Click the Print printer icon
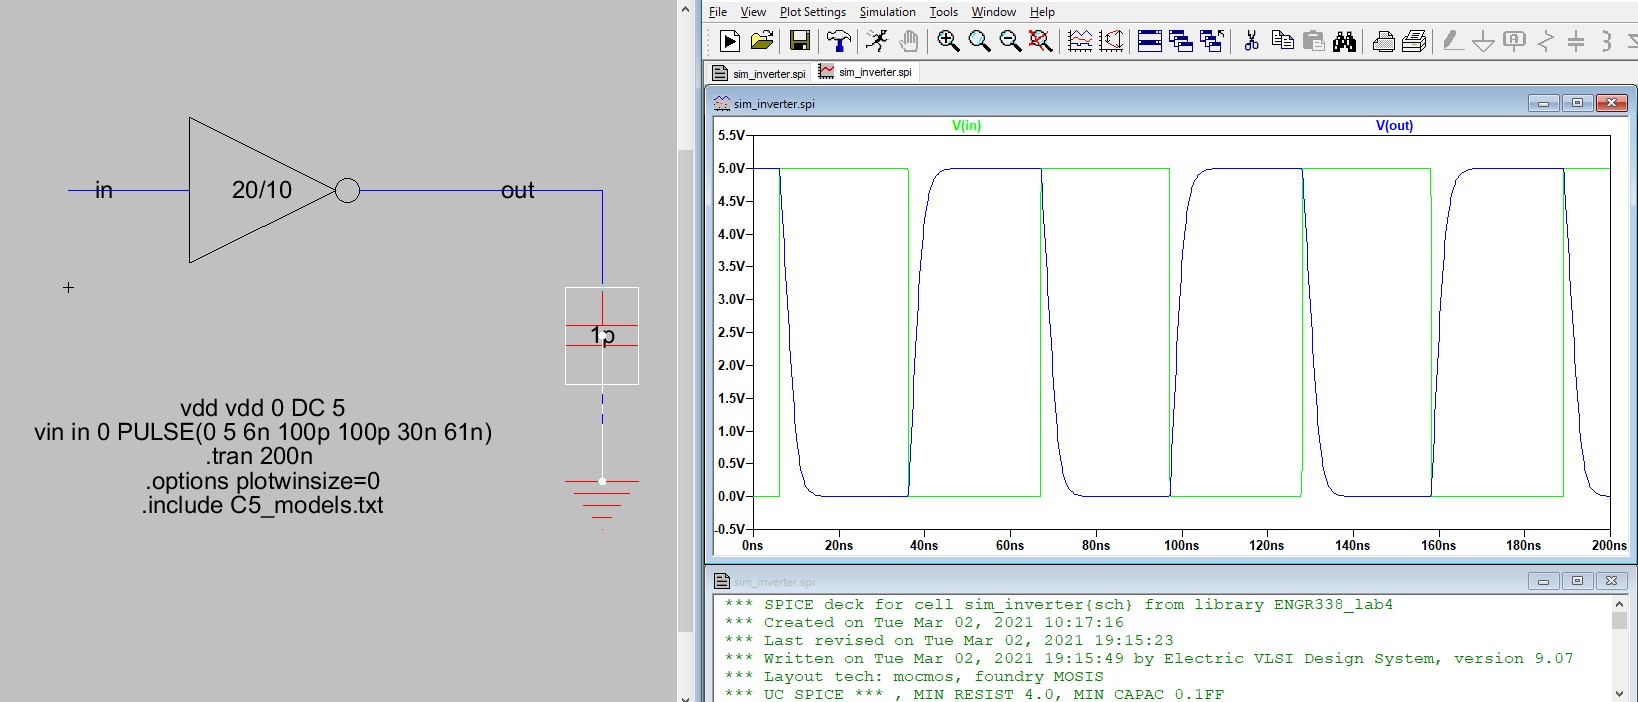This screenshot has height=702, width=1638. [x=1383, y=41]
